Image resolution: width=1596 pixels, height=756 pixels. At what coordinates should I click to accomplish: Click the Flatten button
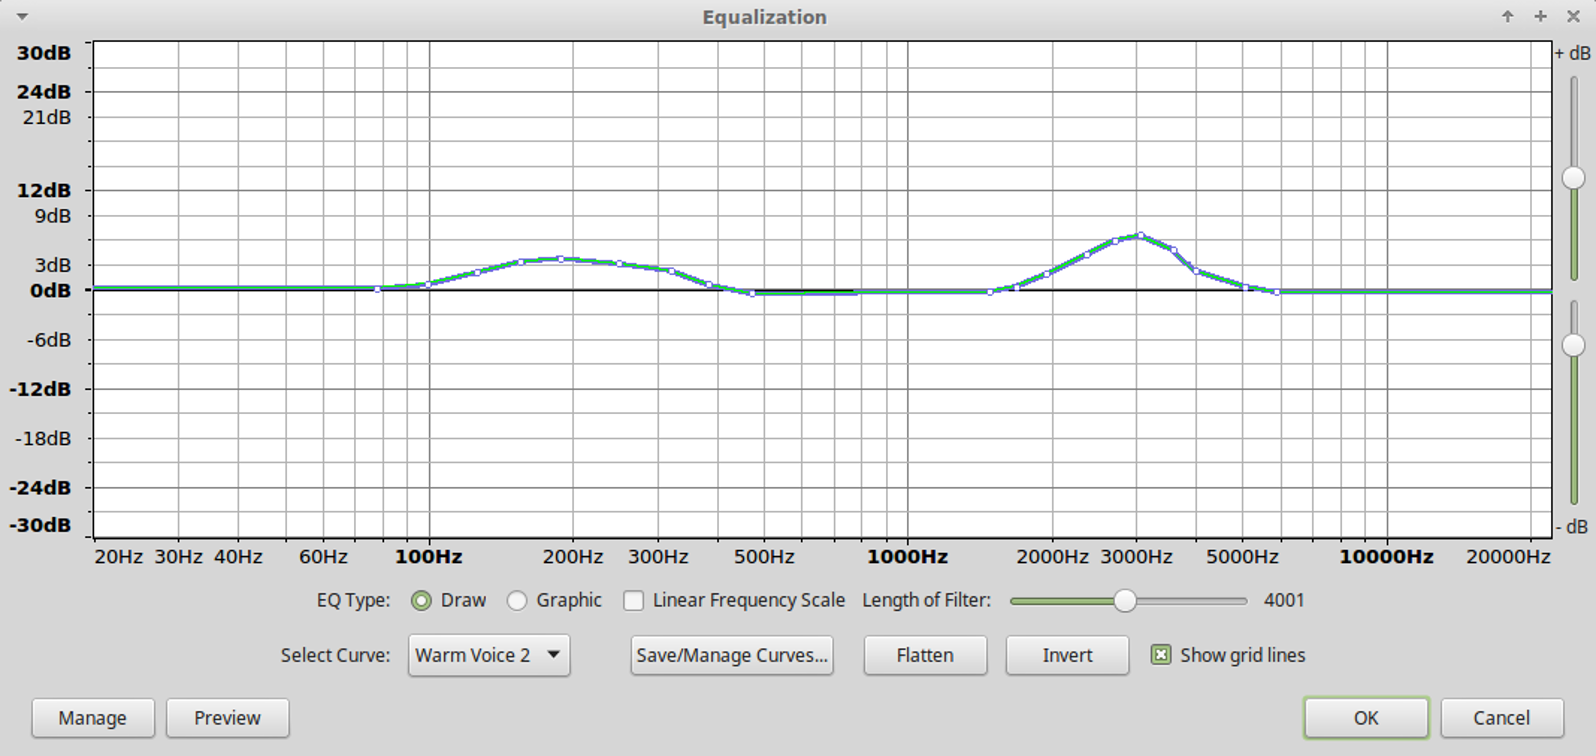[925, 656]
